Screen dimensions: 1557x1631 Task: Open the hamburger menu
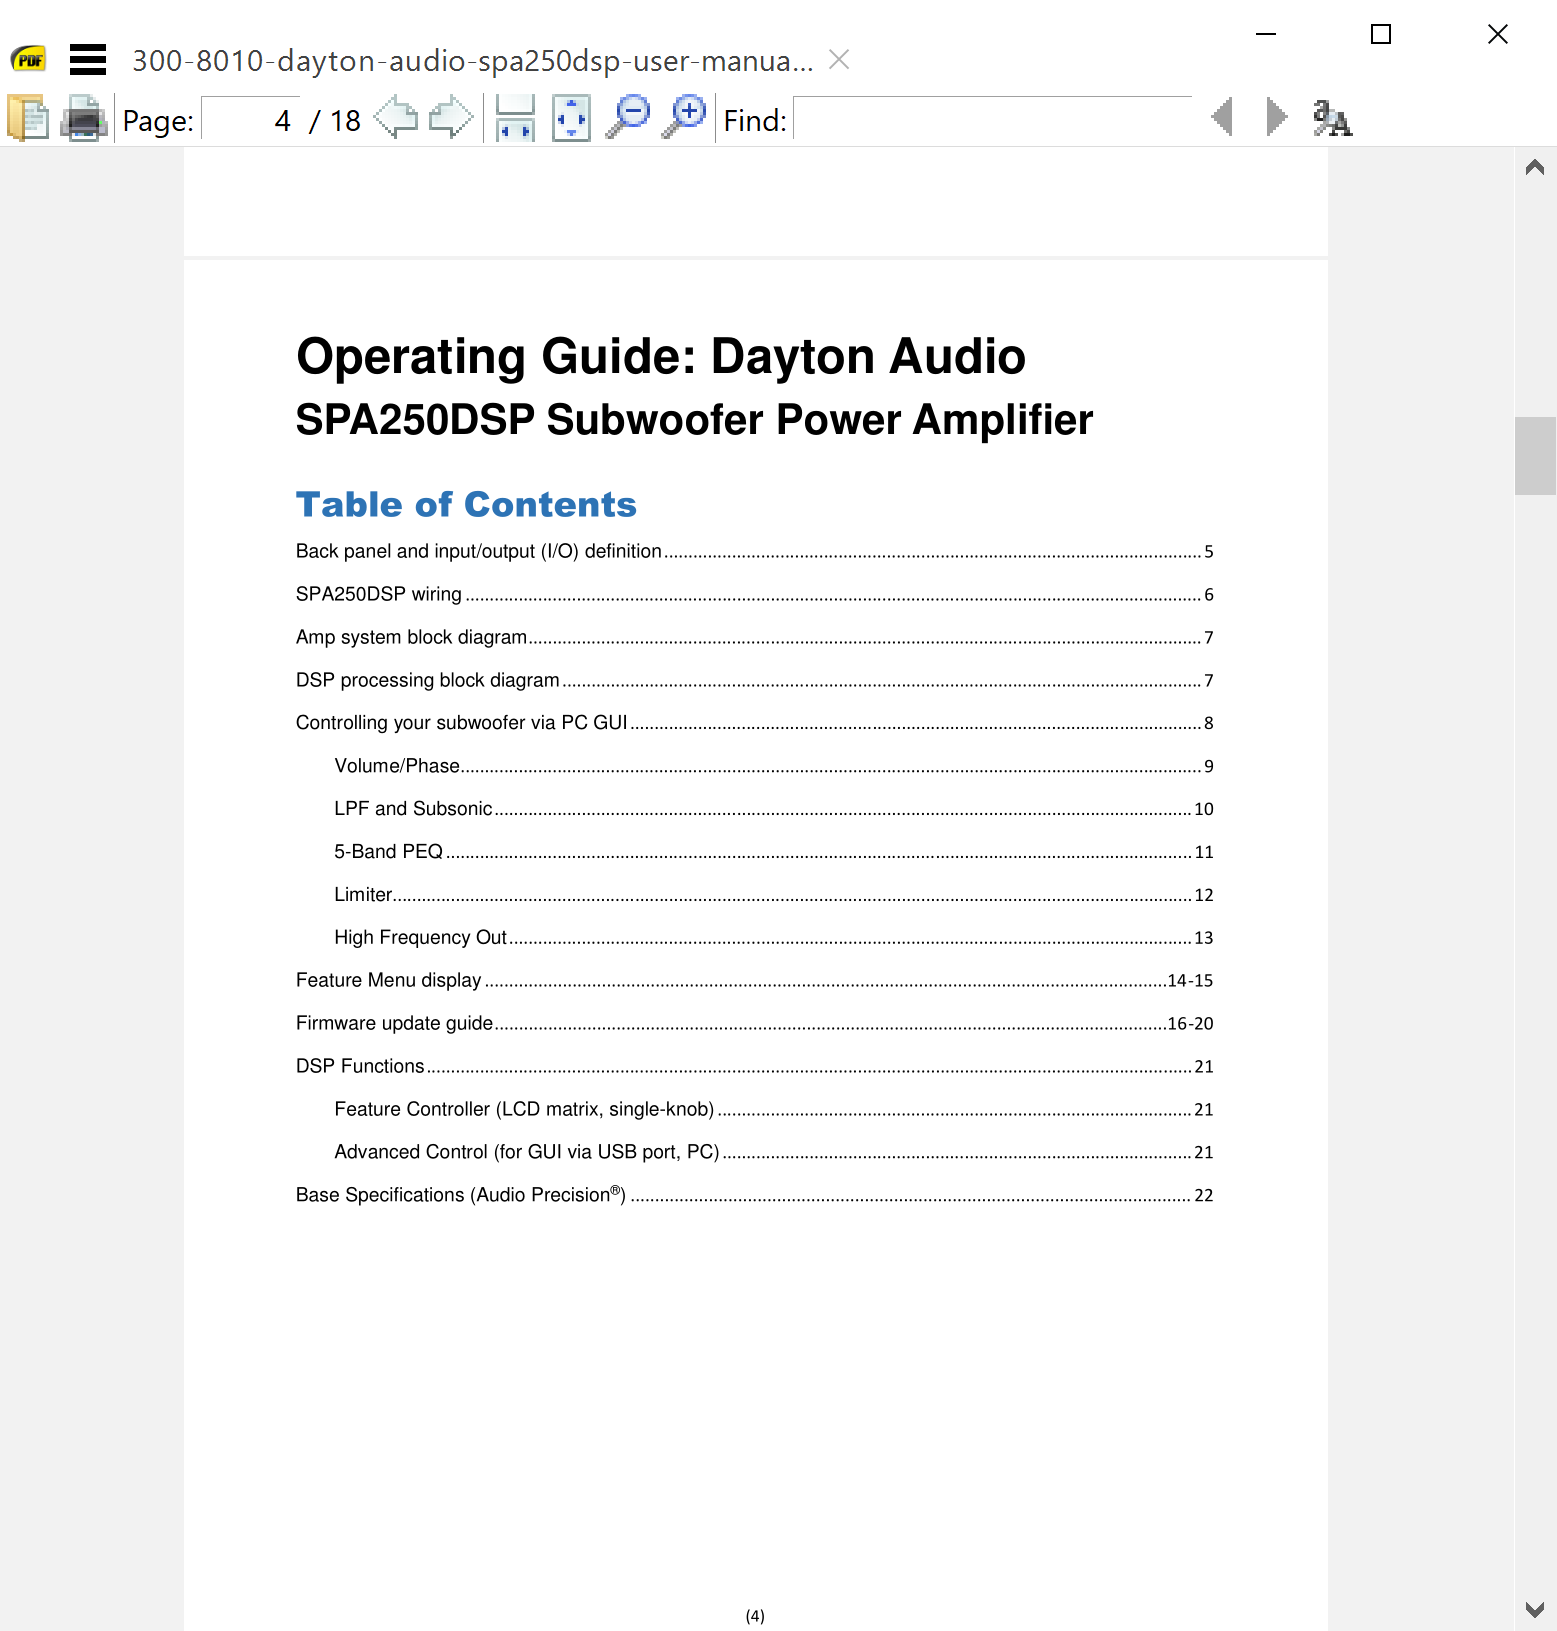point(88,60)
